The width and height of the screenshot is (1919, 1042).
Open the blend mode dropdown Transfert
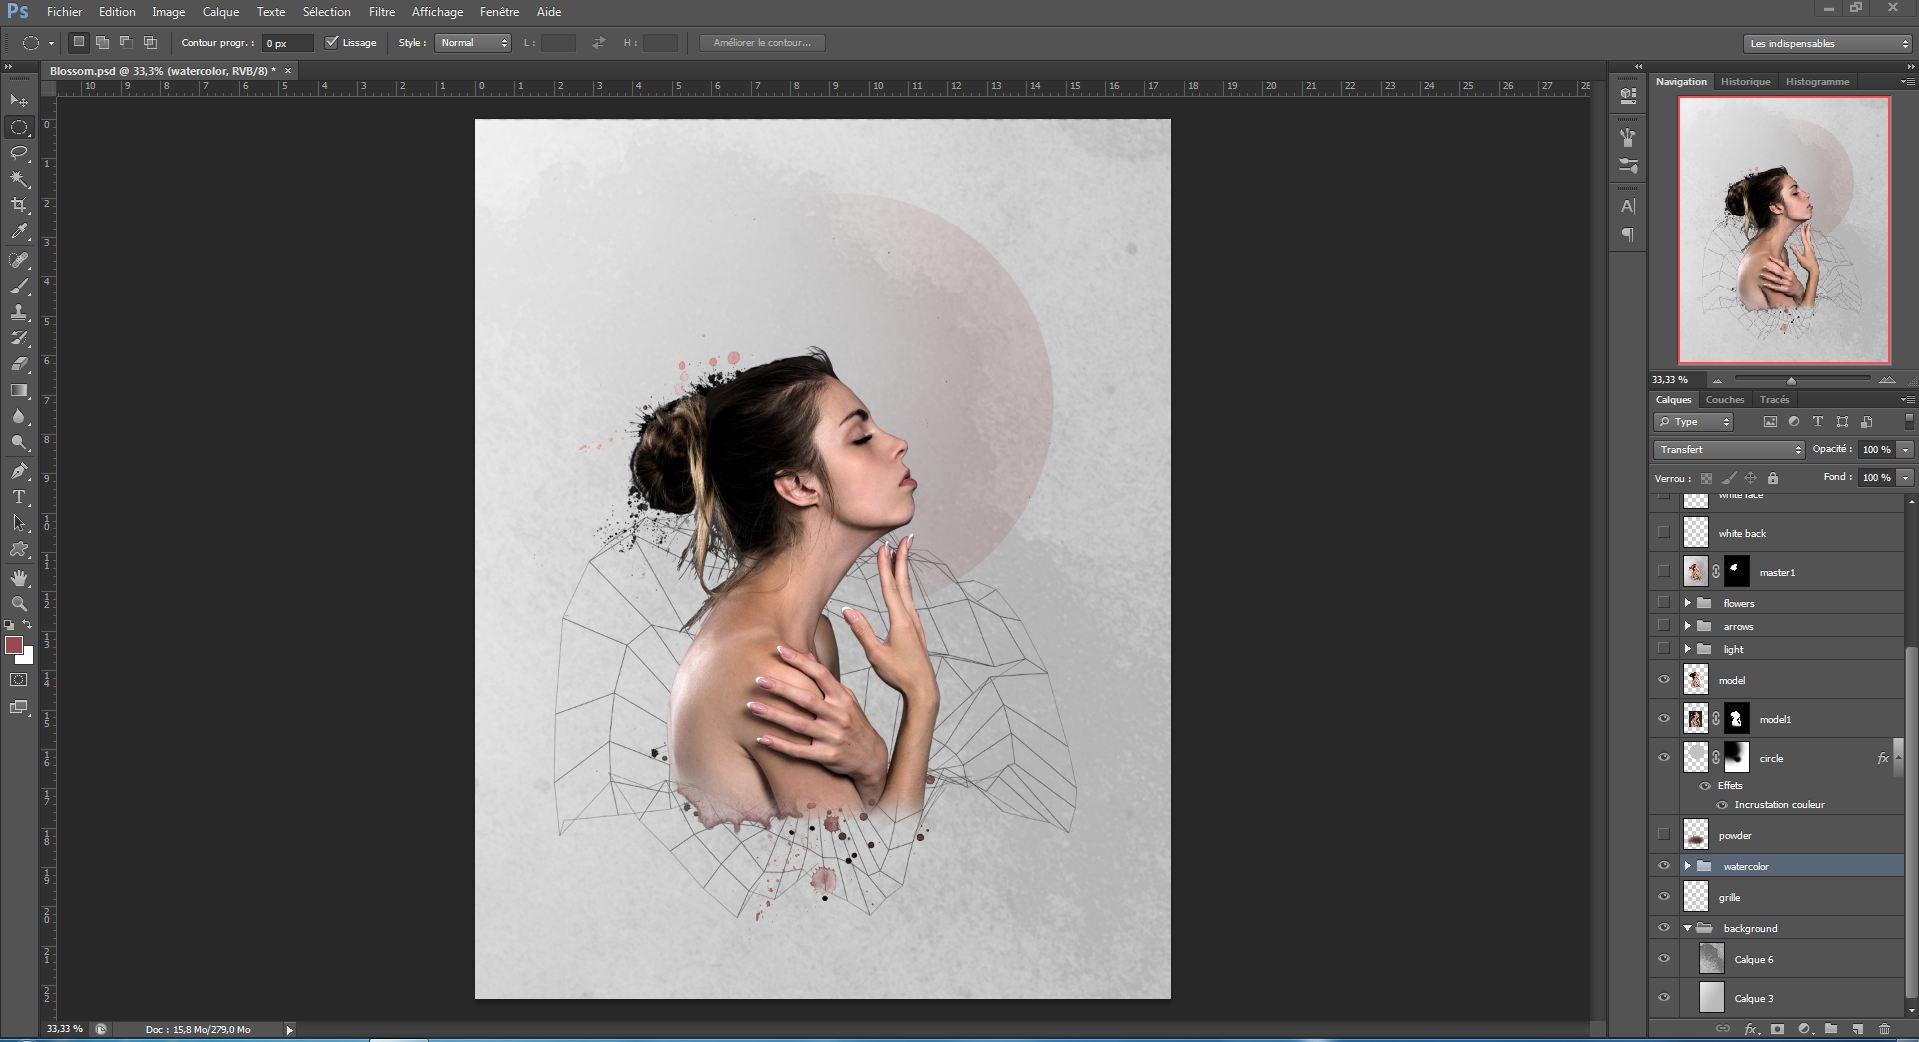coord(1728,450)
